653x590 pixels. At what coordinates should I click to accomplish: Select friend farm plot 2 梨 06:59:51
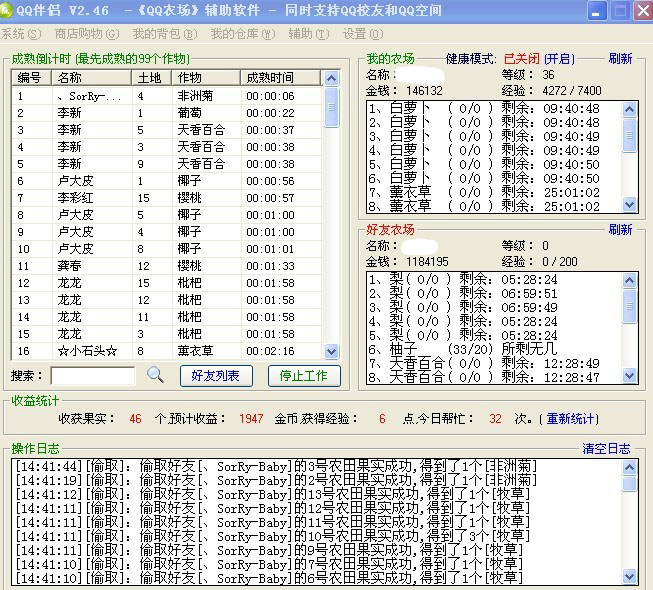(x=495, y=294)
